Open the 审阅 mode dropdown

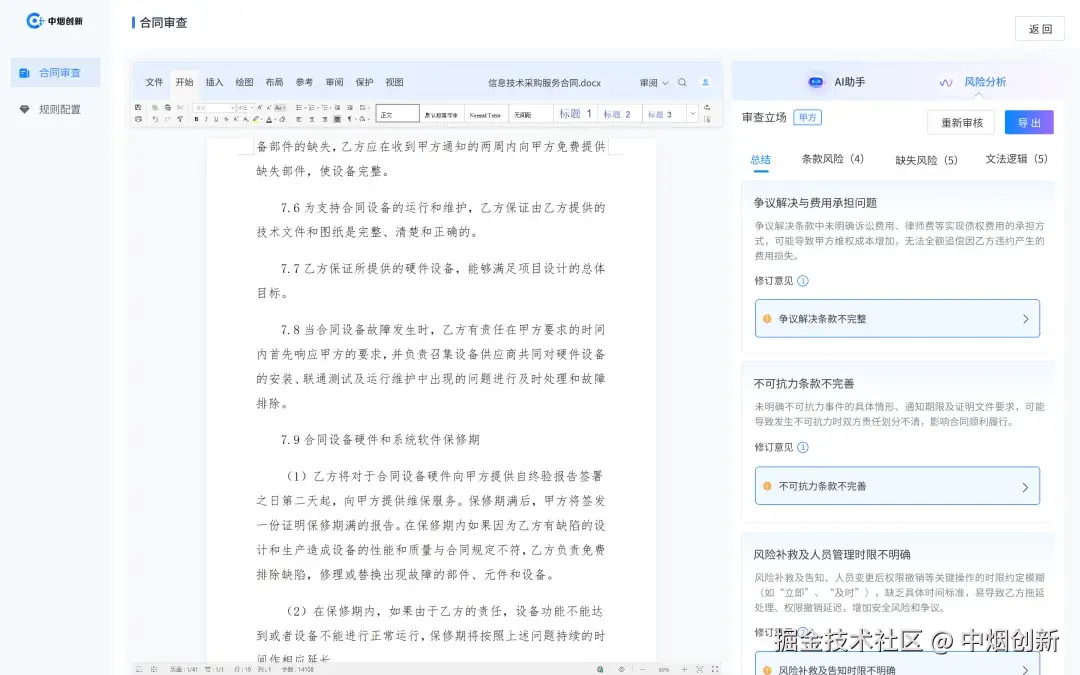point(652,82)
